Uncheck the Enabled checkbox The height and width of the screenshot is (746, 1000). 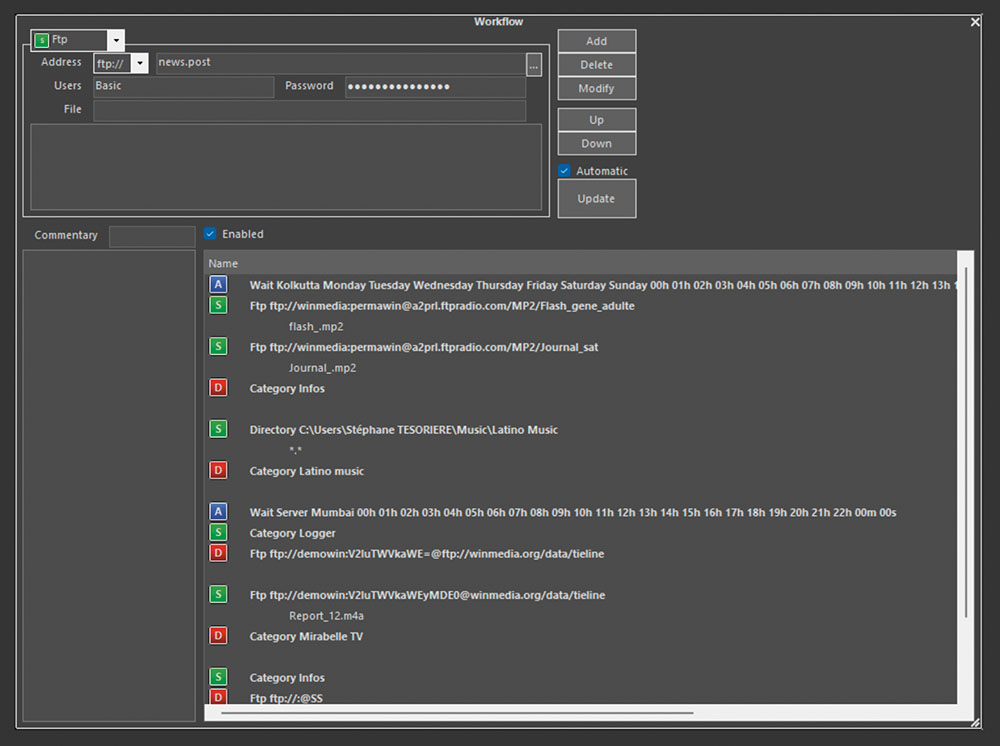pyautogui.click(x=210, y=234)
